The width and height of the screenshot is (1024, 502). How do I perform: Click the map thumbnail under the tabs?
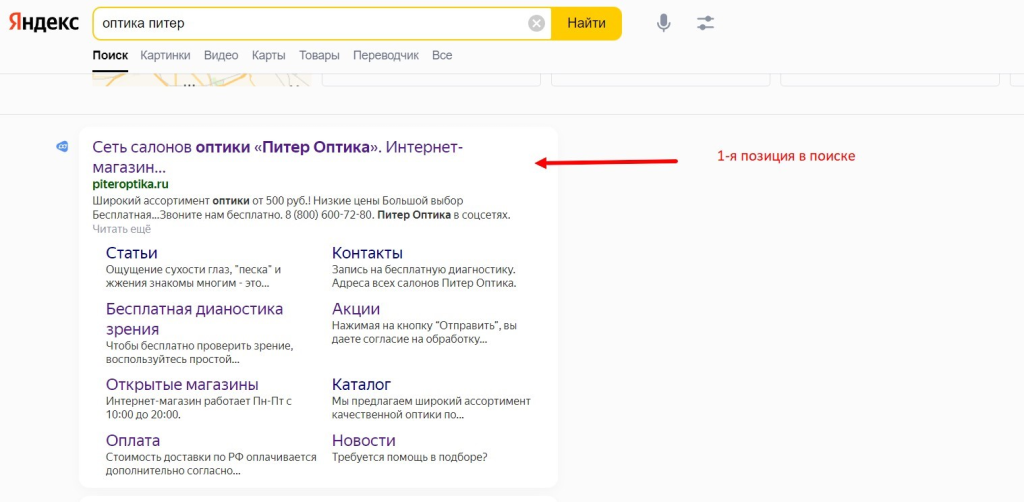coord(202,80)
